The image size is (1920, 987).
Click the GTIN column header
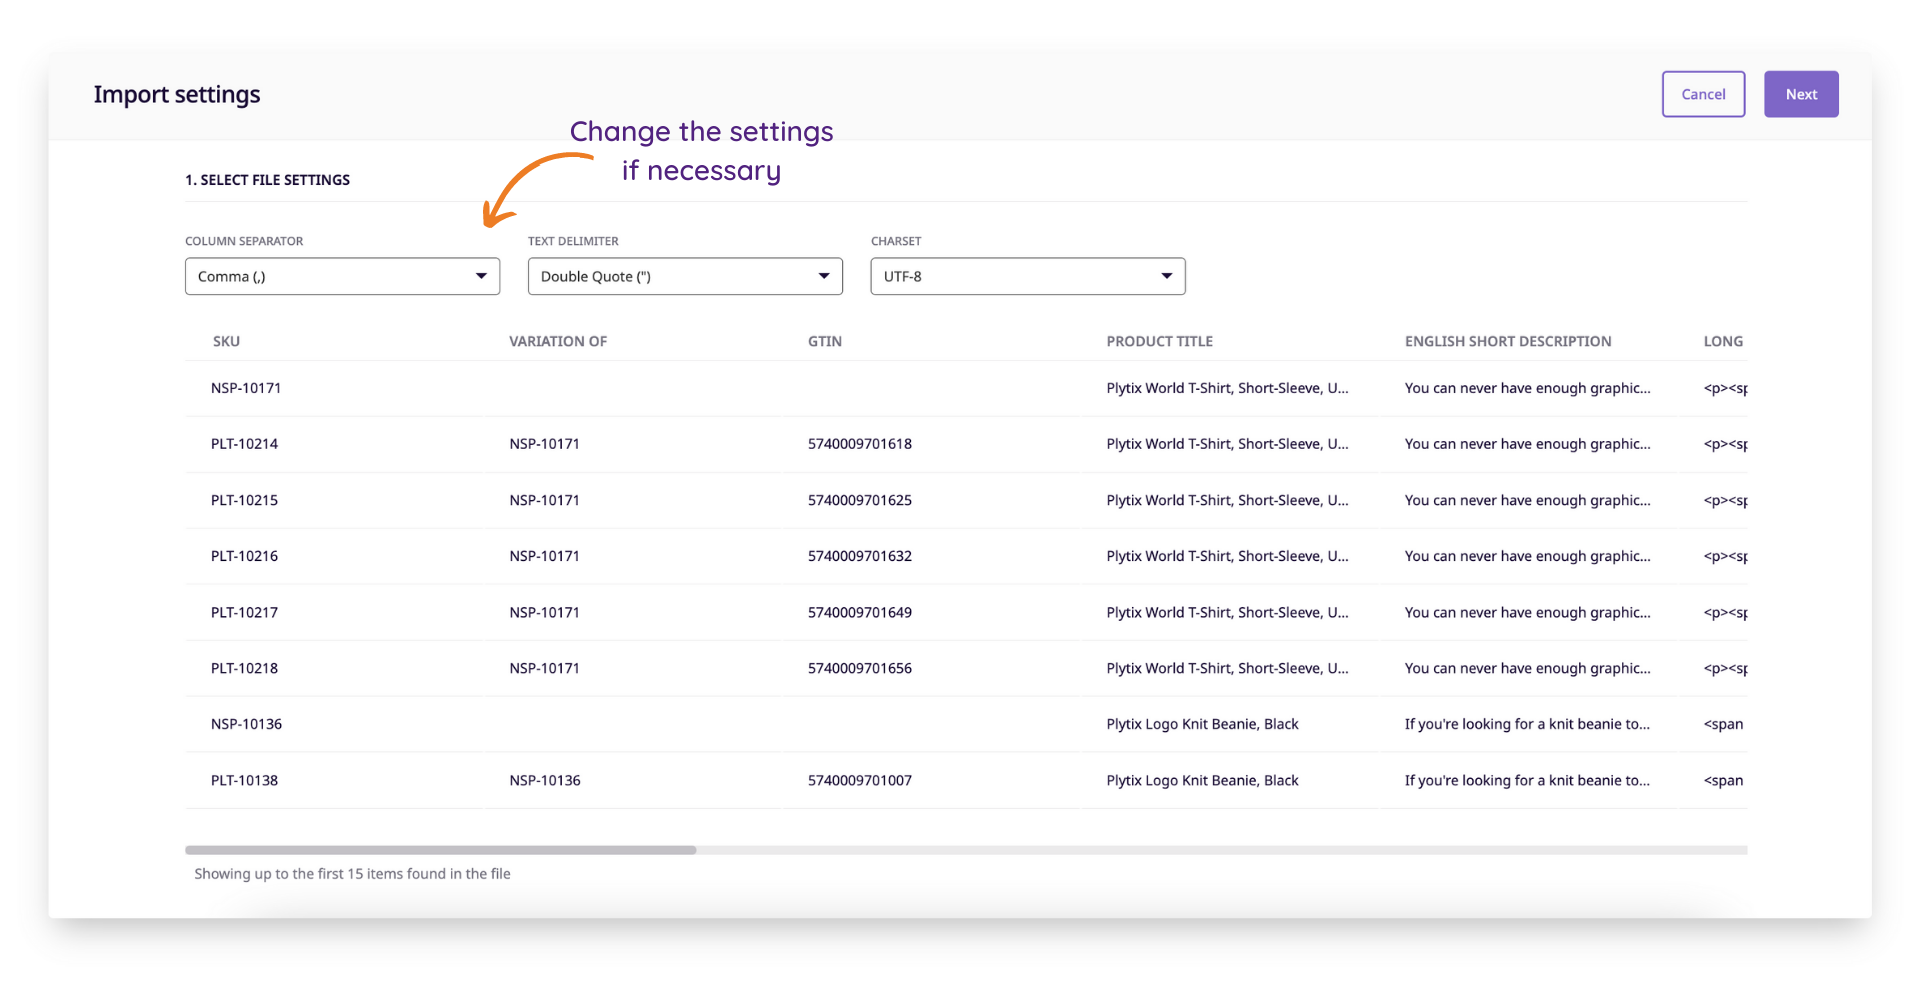(x=824, y=341)
